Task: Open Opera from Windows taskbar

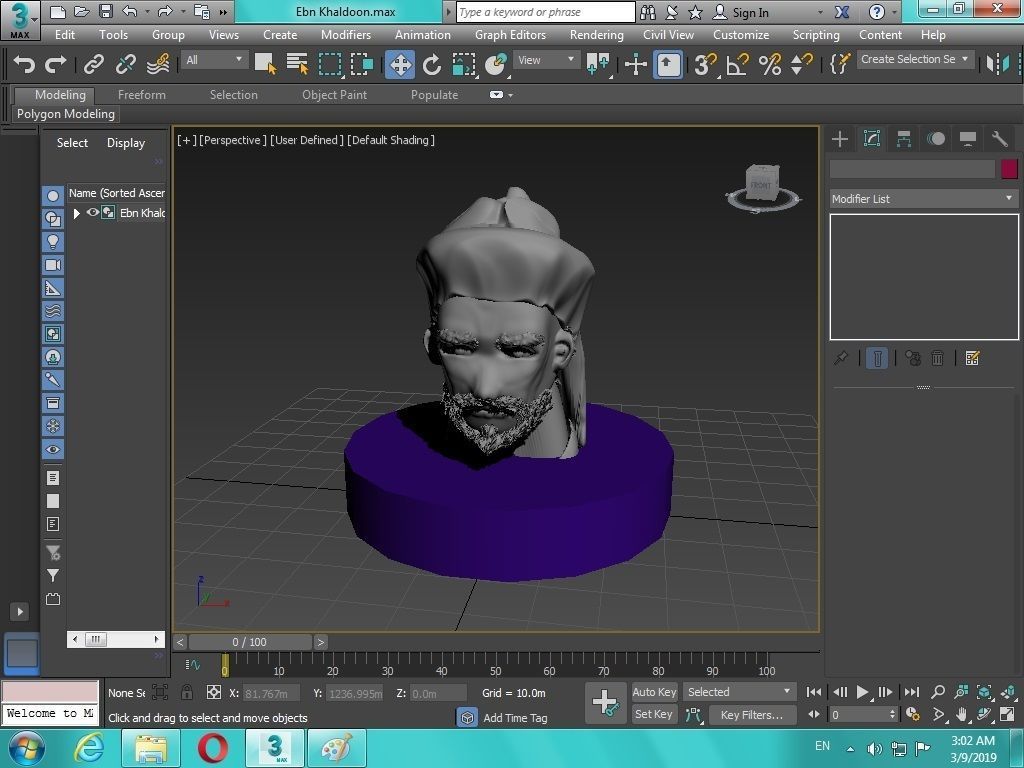Action: tap(213, 748)
